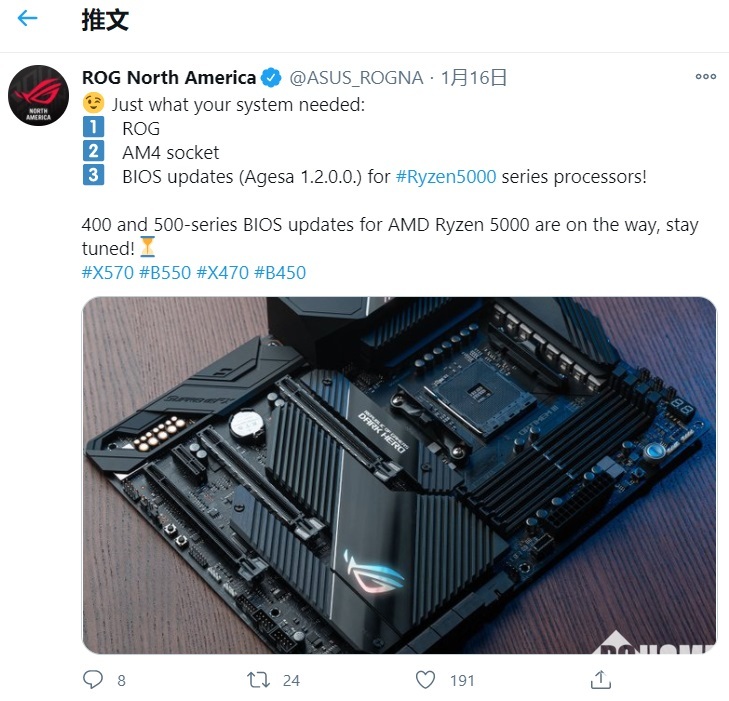This screenshot has height=701, width=729.
Task: Open the ROG North America profile avatar
Action: tap(38, 95)
